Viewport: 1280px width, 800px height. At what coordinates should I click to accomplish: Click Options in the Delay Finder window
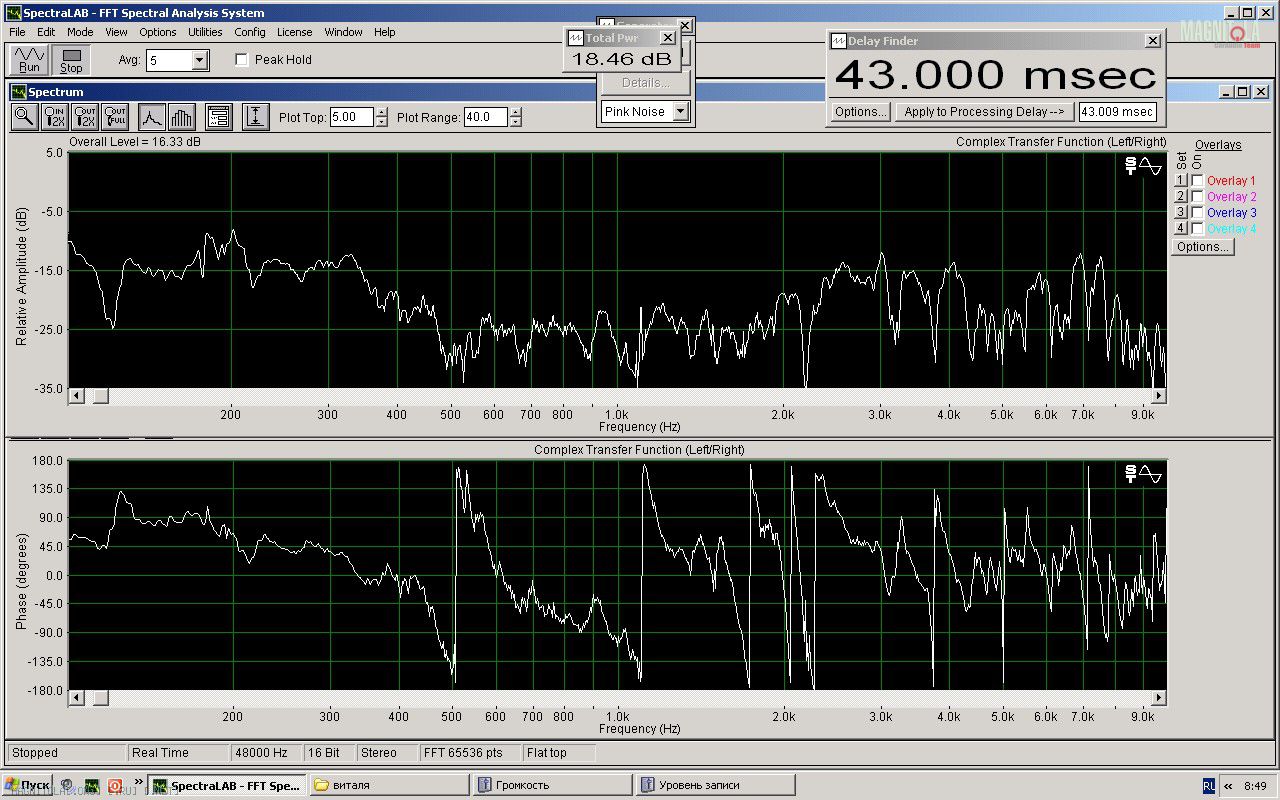click(x=860, y=112)
